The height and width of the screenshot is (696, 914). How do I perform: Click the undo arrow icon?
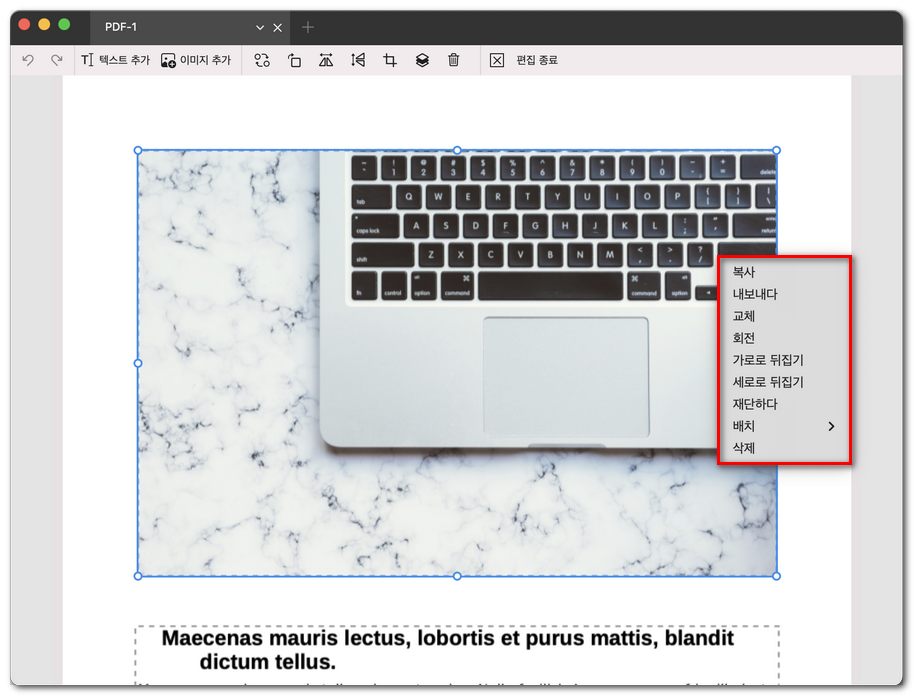click(28, 60)
